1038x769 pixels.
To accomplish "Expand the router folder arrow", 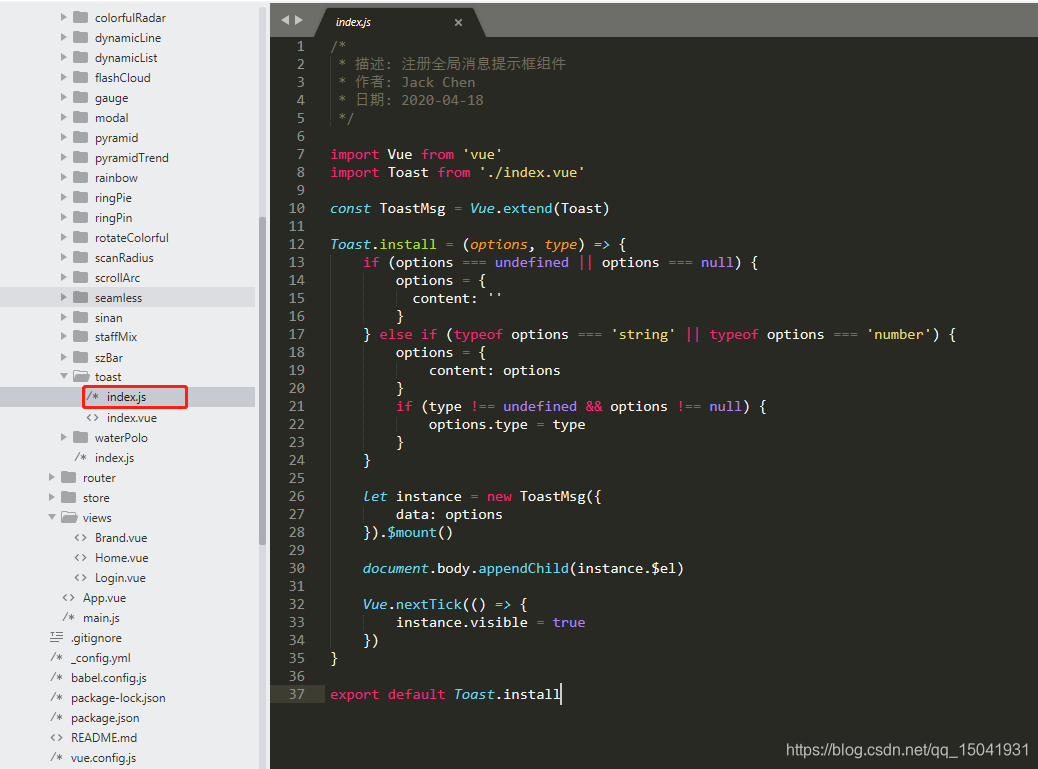I will pyautogui.click(x=52, y=477).
